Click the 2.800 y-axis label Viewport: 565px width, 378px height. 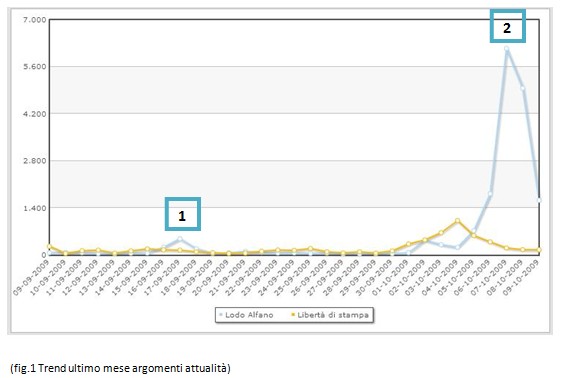pyautogui.click(x=35, y=161)
